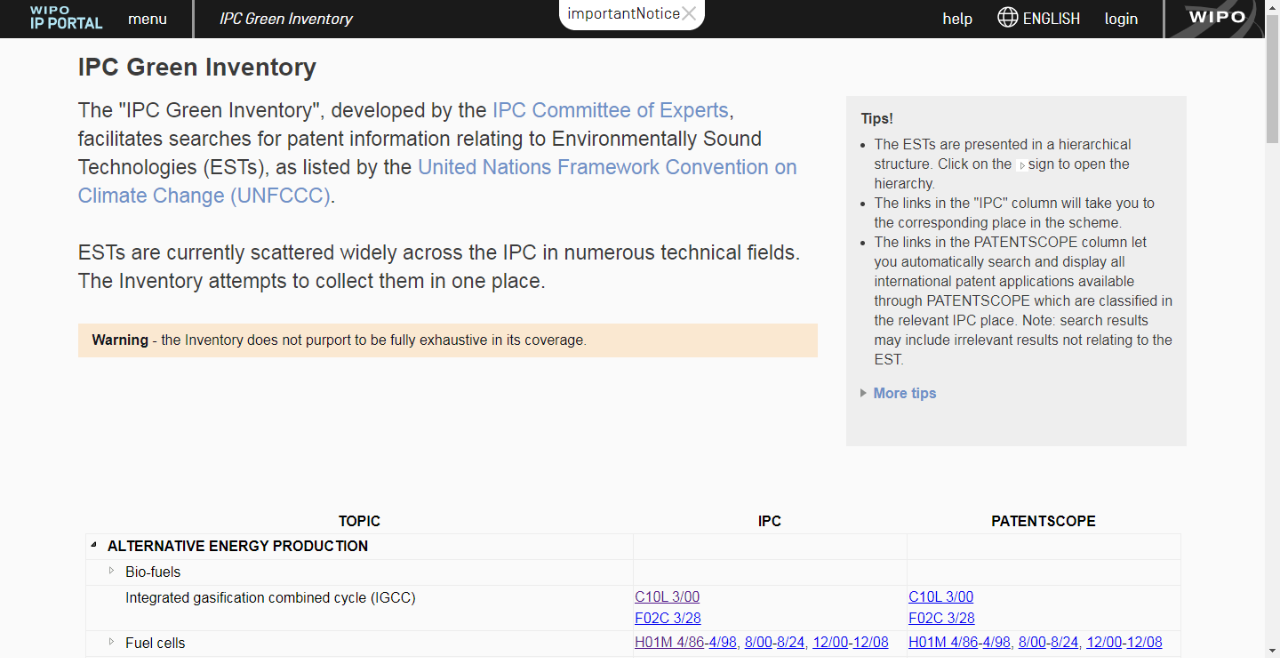This screenshot has width=1280, height=658.
Task: Click the IPC Green Inventory header title
Action: tap(286, 19)
